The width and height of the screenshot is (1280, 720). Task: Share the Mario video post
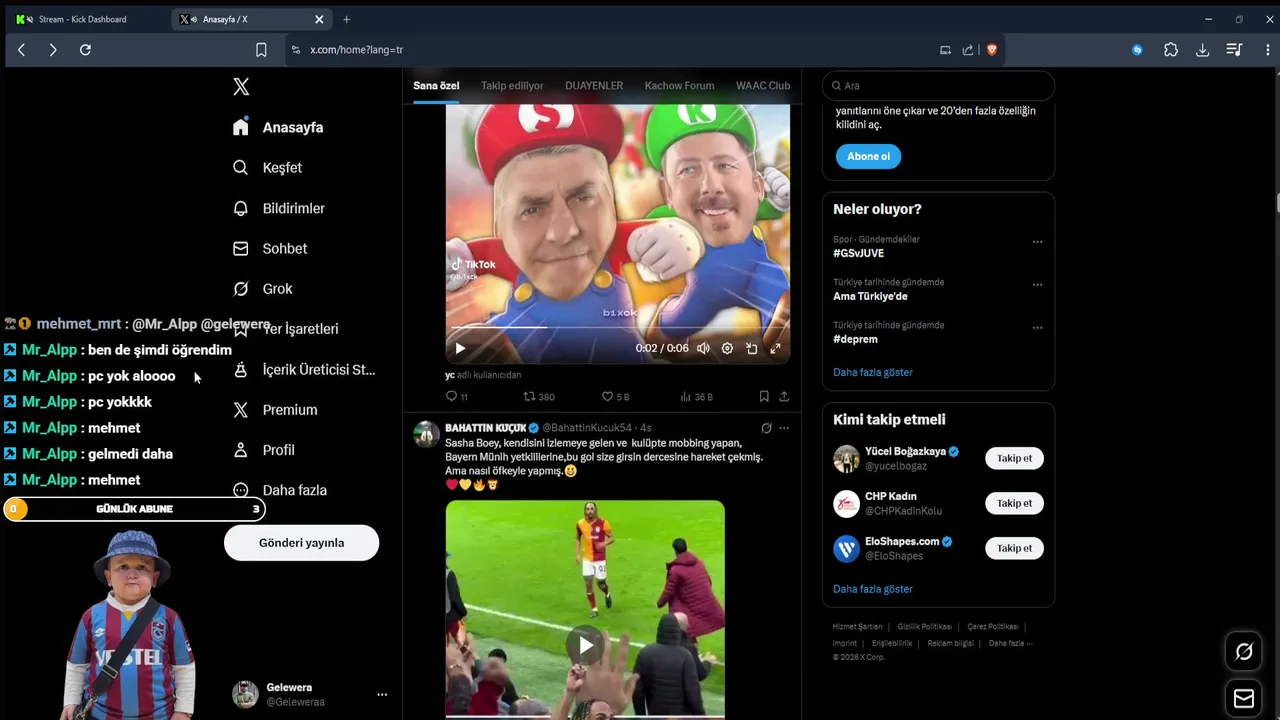pyautogui.click(x=784, y=397)
